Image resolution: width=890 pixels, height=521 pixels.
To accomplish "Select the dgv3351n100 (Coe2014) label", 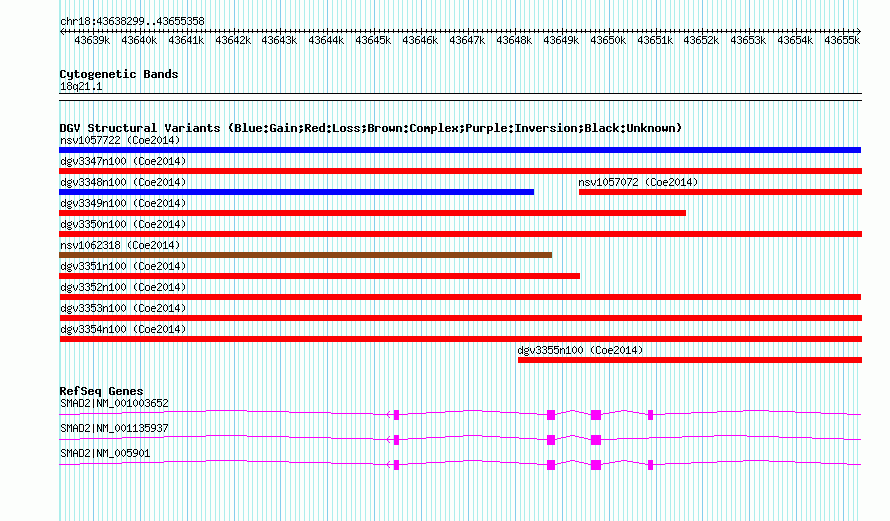I will point(123,266).
